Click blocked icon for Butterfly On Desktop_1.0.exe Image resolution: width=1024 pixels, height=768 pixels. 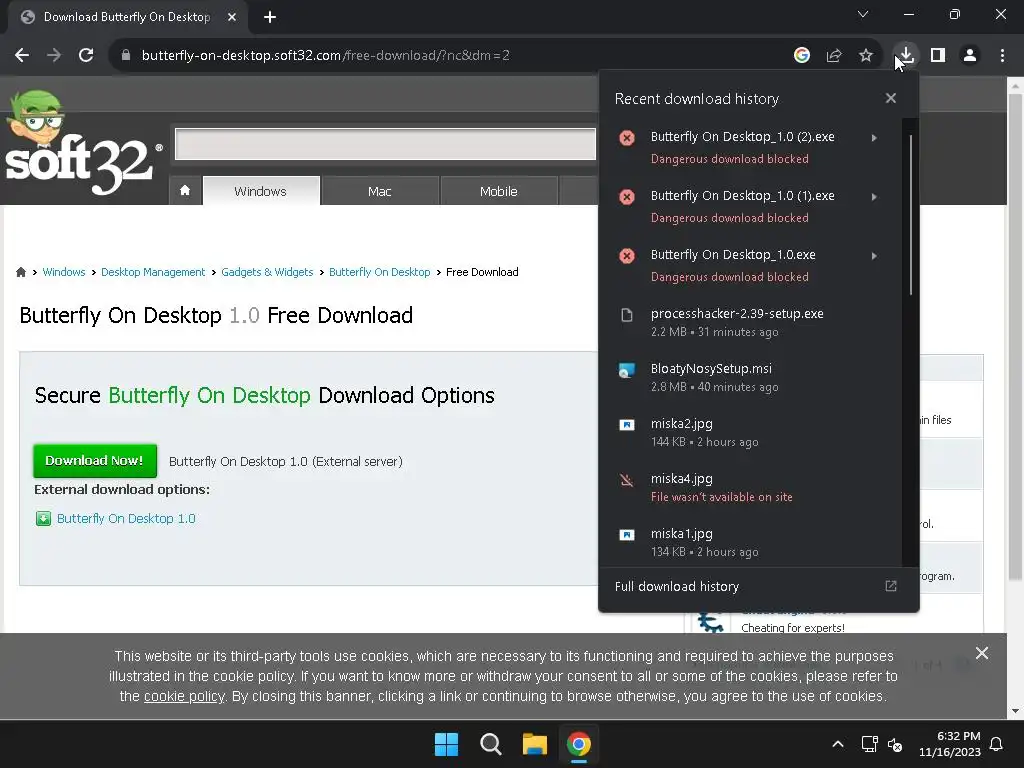click(x=627, y=255)
